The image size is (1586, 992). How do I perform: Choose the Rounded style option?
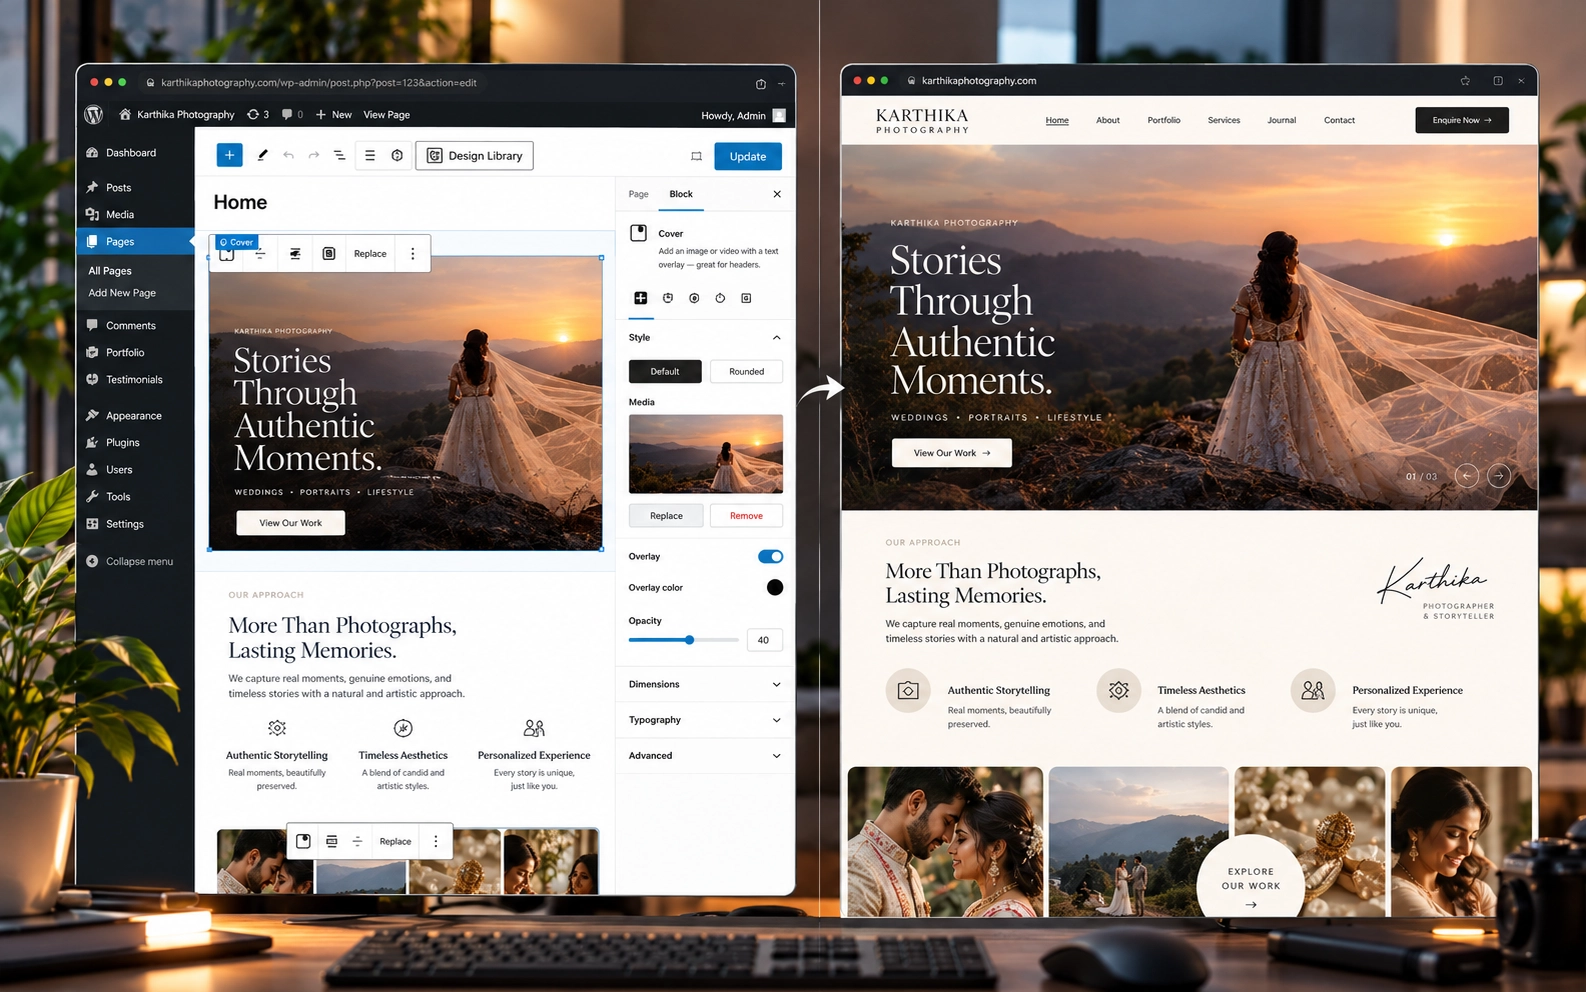[x=746, y=372]
